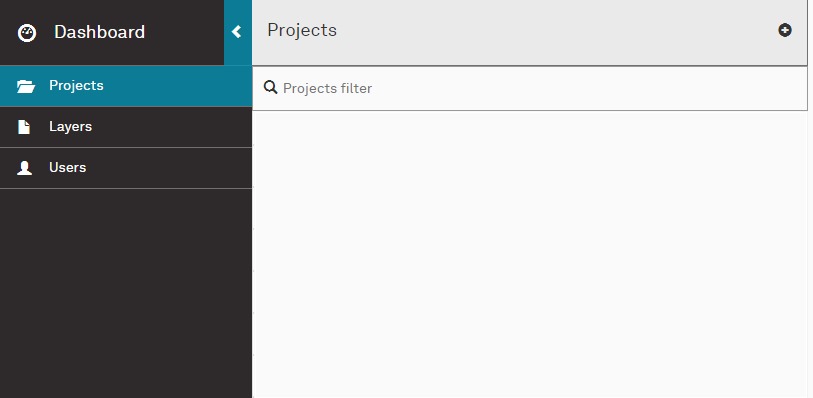Open the Layers sidebar menu item
Viewport: 813px width, 398px height.
tap(126, 127)
